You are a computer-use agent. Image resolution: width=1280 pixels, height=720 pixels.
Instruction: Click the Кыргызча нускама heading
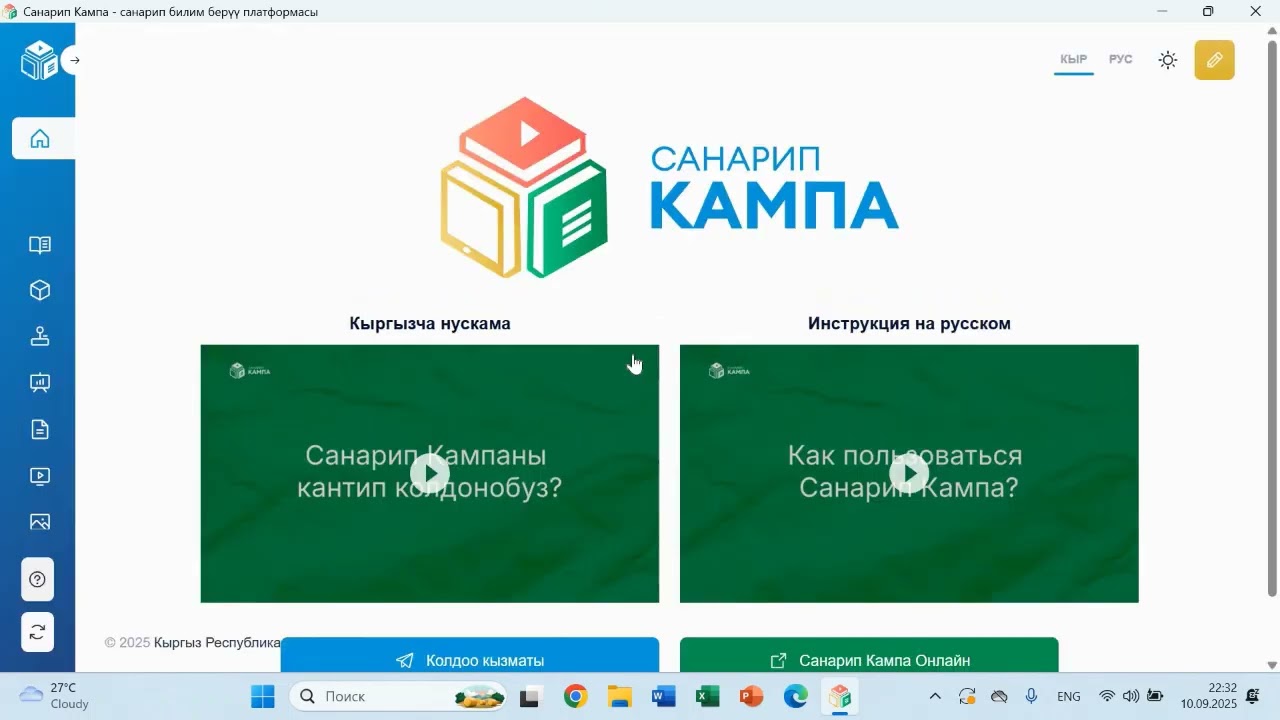tap(430, 323)
